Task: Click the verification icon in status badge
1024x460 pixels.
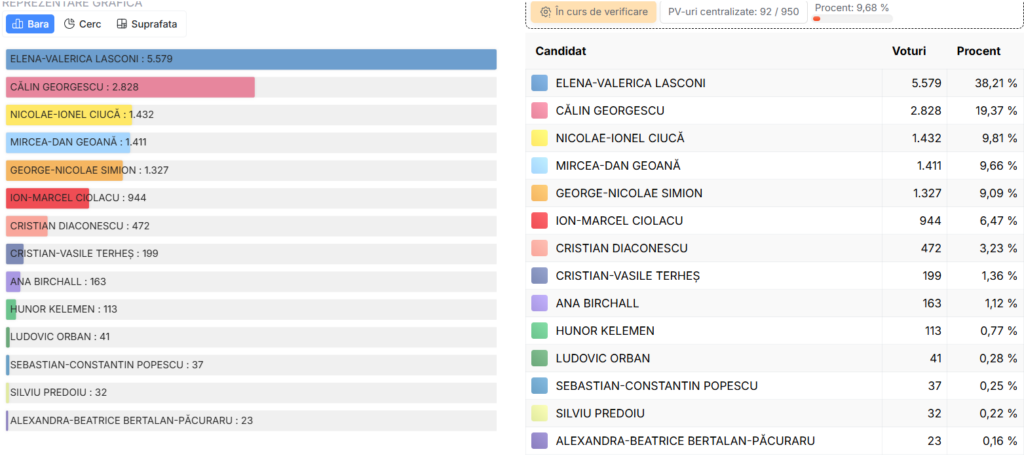Action: (546, 12)
